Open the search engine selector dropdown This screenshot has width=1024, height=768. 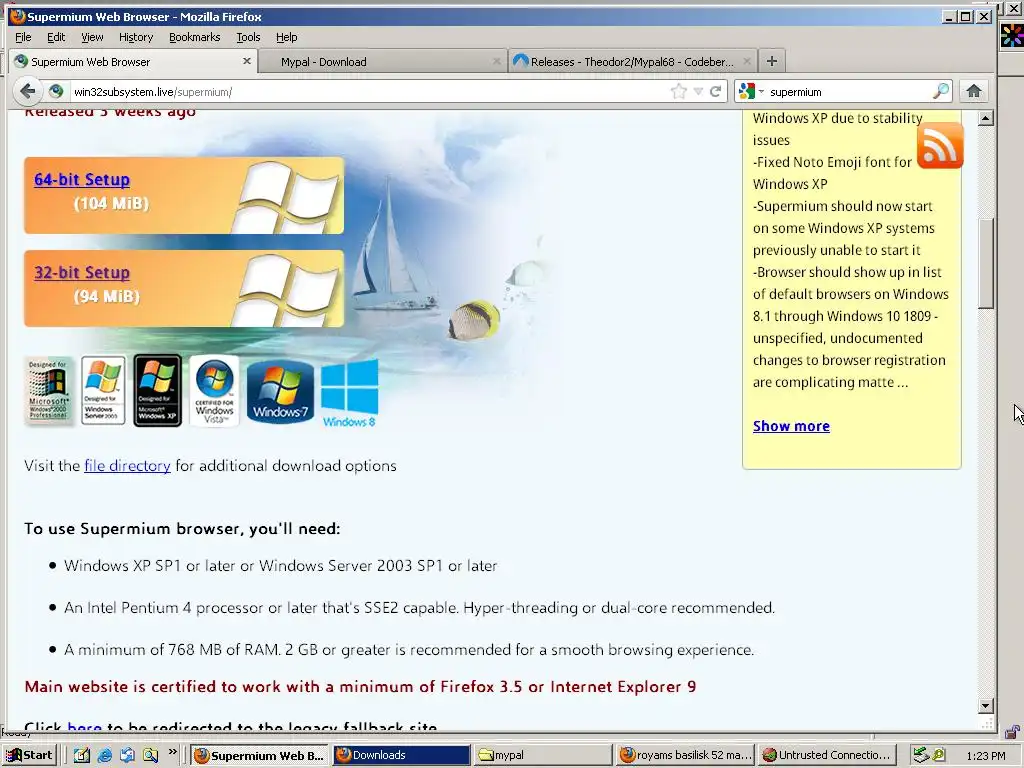pos(751,91)
